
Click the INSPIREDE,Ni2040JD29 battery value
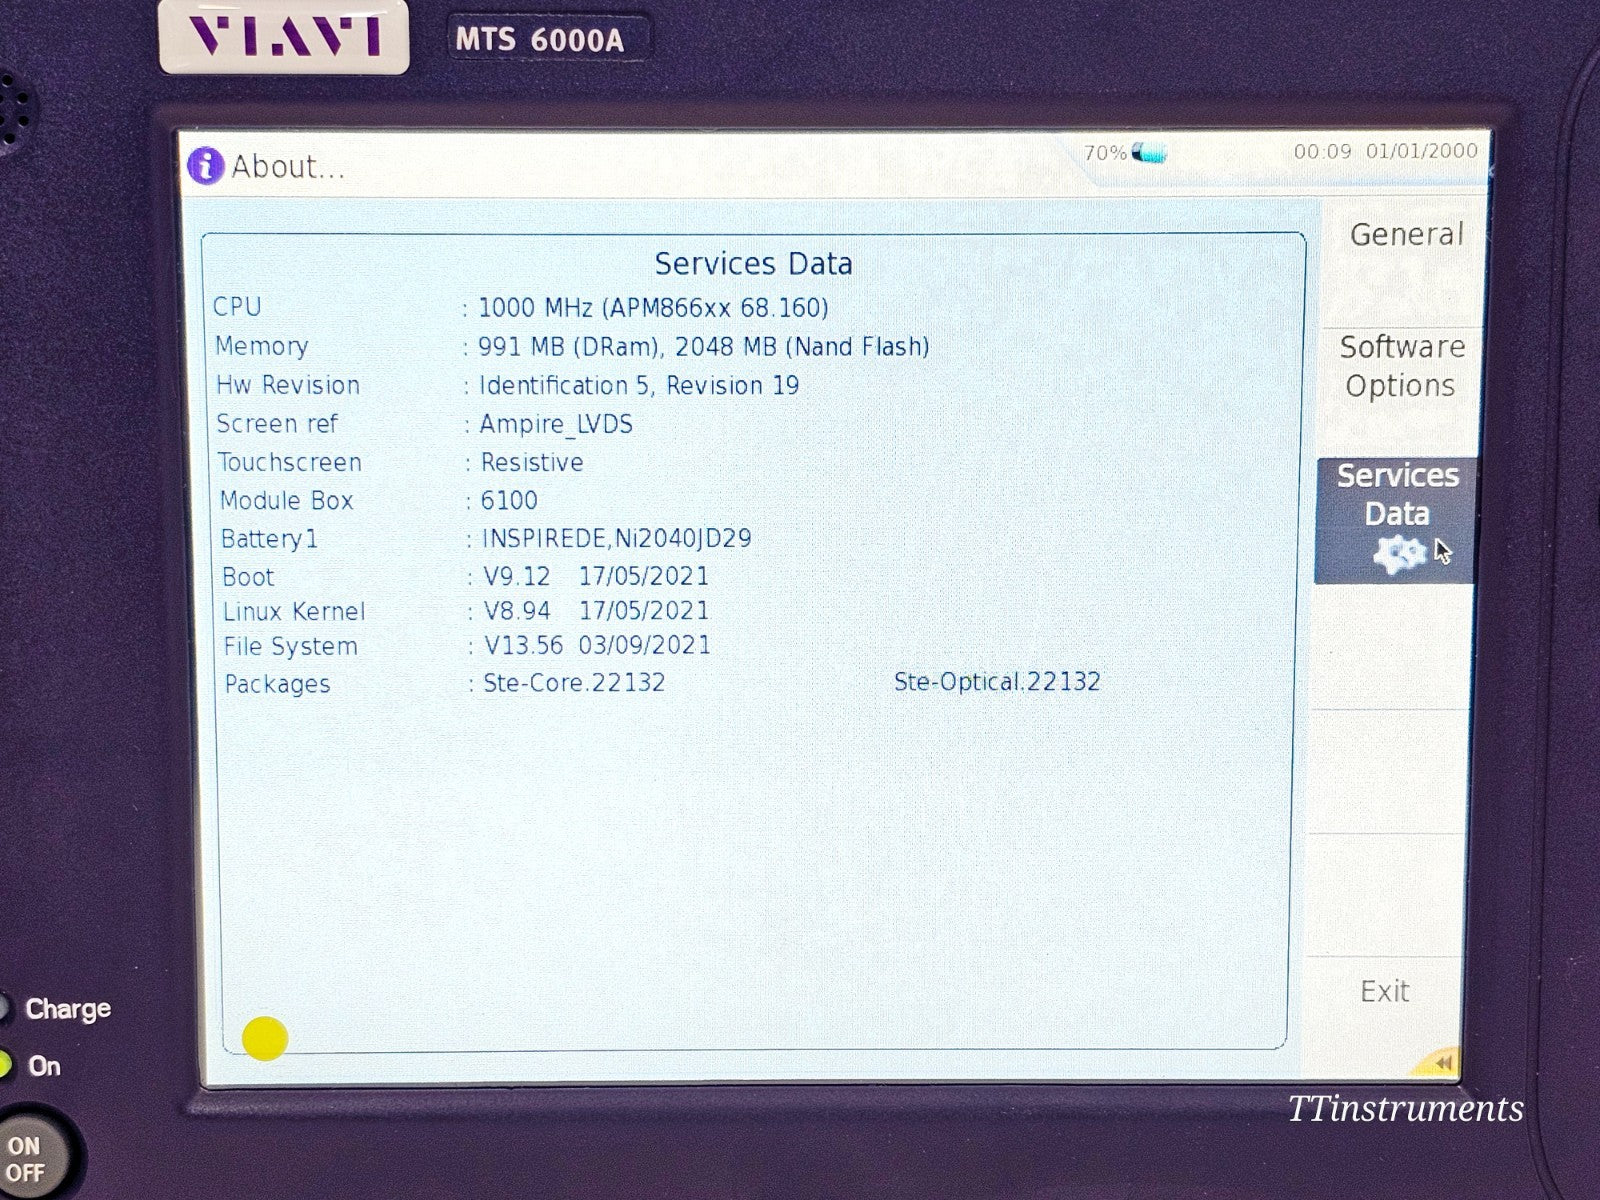point(617,539)
